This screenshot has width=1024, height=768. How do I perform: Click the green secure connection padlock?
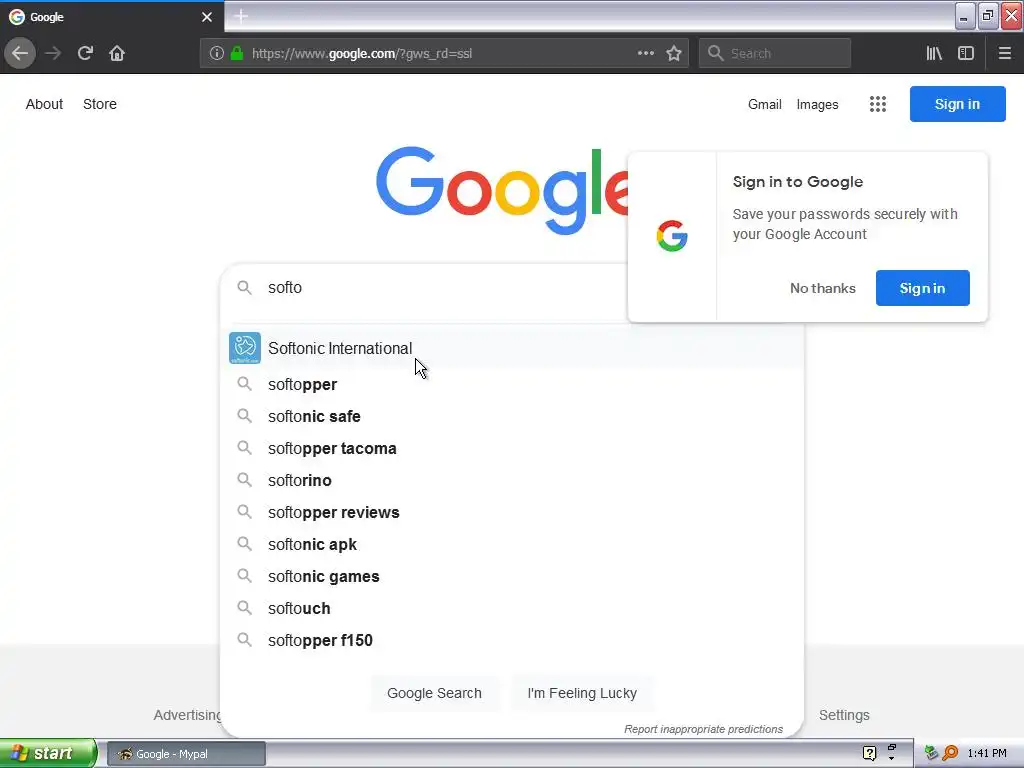pos(237,54)
